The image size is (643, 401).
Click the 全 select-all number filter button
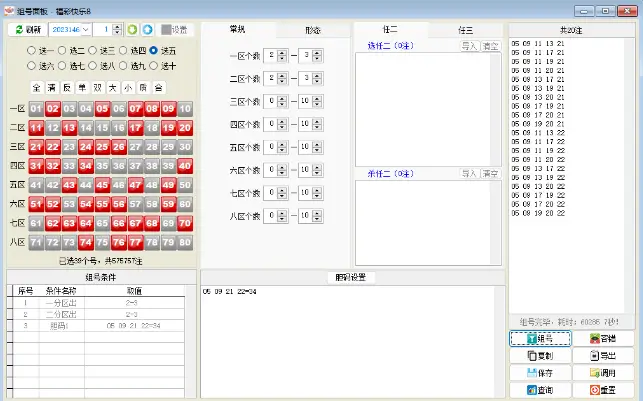point(37,87)
